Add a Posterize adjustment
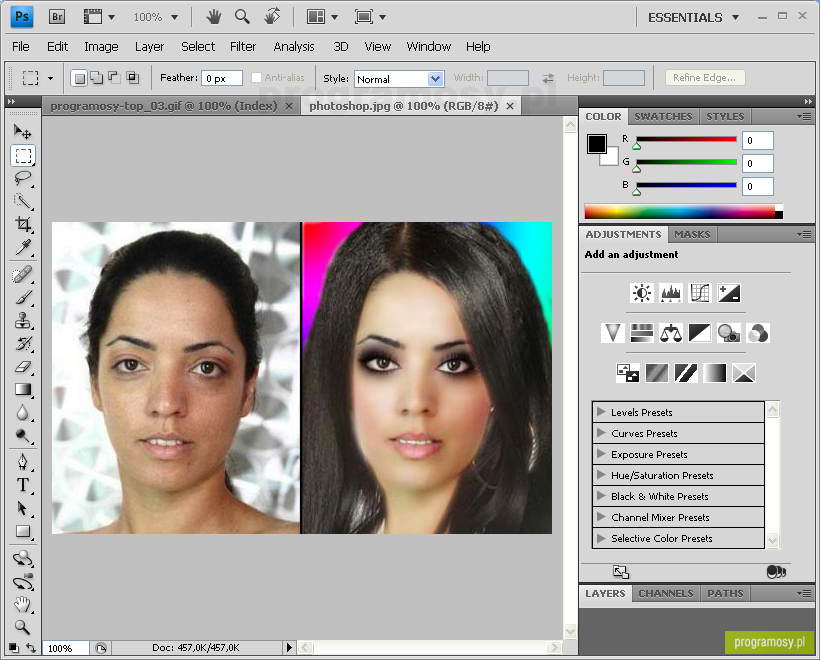Viewport: 820px width, 660px height. coord(657,373)
